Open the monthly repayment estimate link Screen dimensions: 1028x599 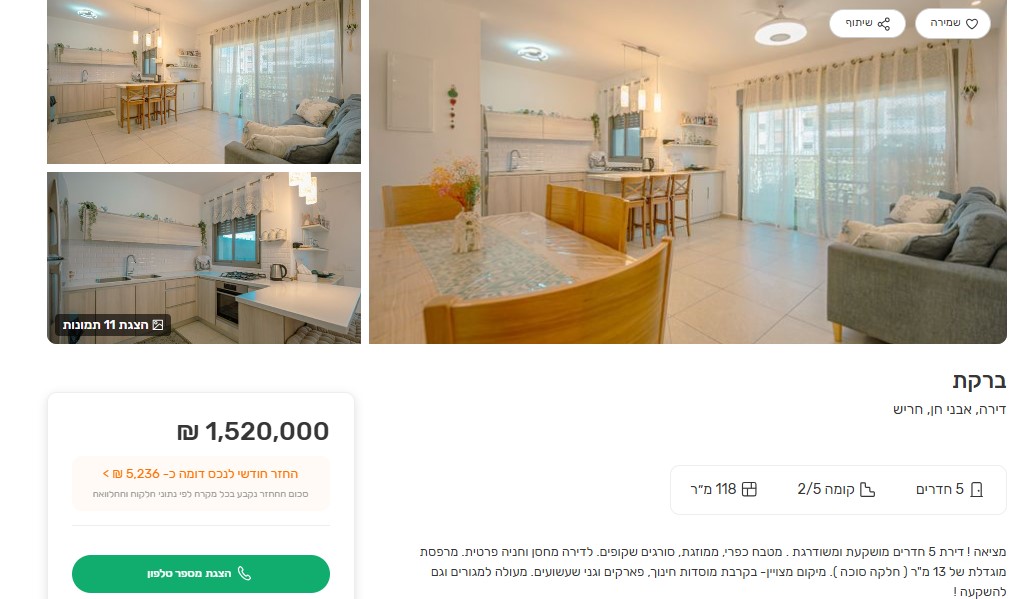(201, 474)
